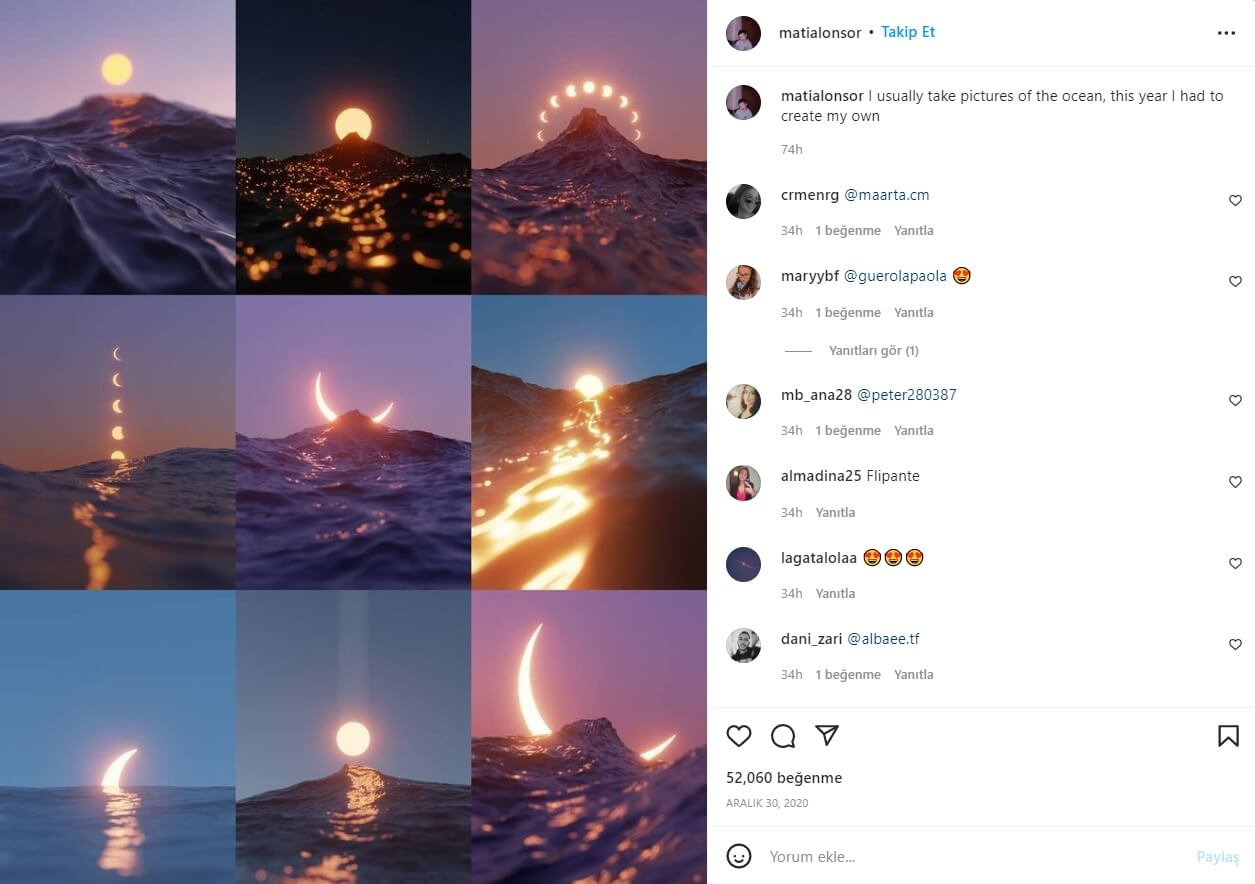This screenshot has height=884, width=1255.
Task: Open the three-dot more options menu
Action: pyautogui.click(x=1226, y=33)
